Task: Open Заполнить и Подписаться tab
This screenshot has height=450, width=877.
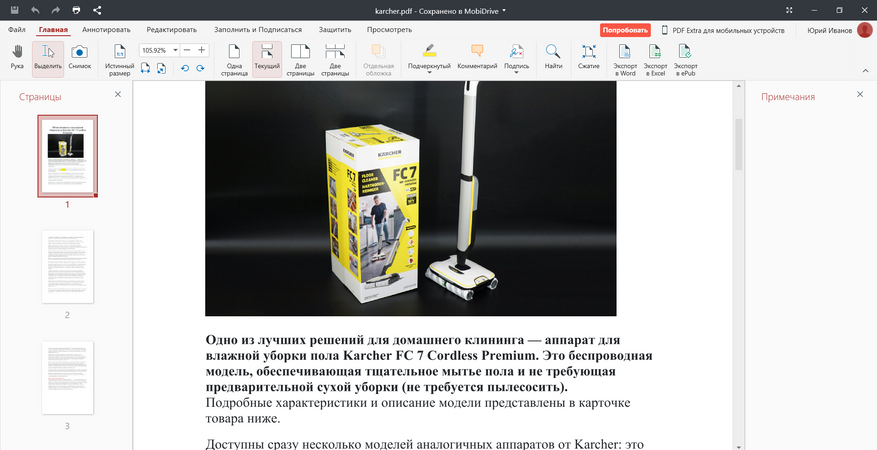Action: (x=258, y=30)
